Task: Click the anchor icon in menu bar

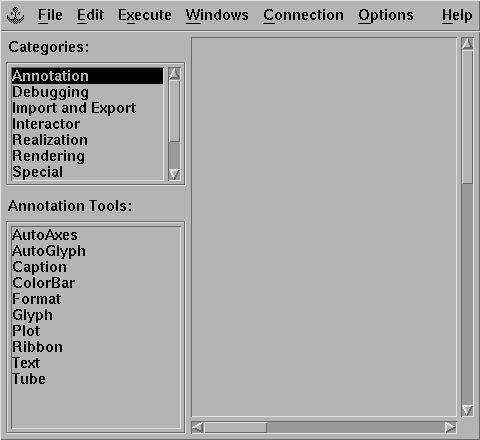Action: pos(15,15)
